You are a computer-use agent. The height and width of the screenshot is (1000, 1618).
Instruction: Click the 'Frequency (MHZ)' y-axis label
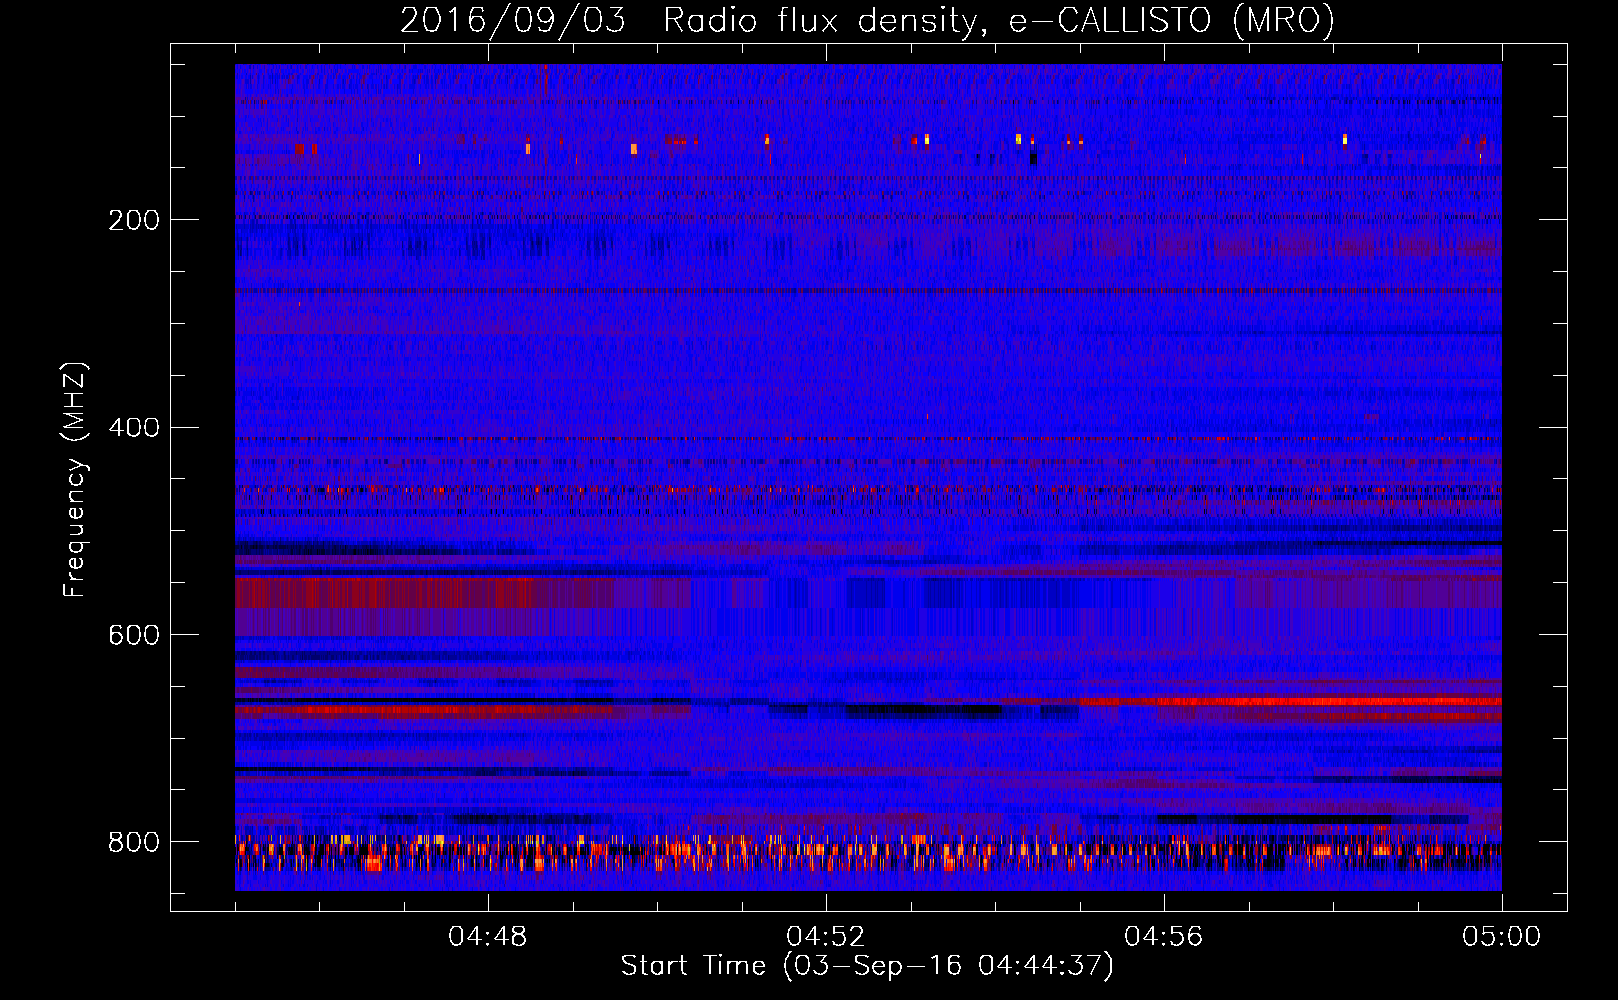(75, 479)
